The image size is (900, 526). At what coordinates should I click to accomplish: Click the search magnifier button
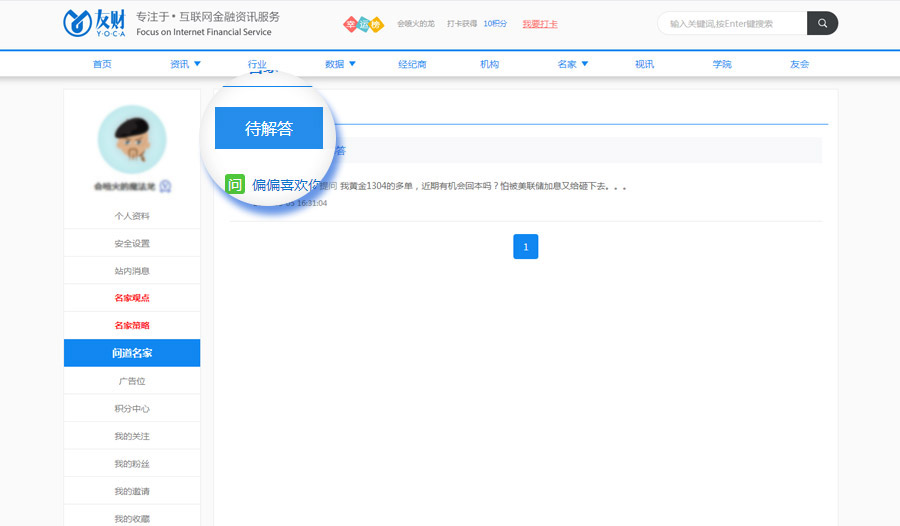tap(822, 23)
